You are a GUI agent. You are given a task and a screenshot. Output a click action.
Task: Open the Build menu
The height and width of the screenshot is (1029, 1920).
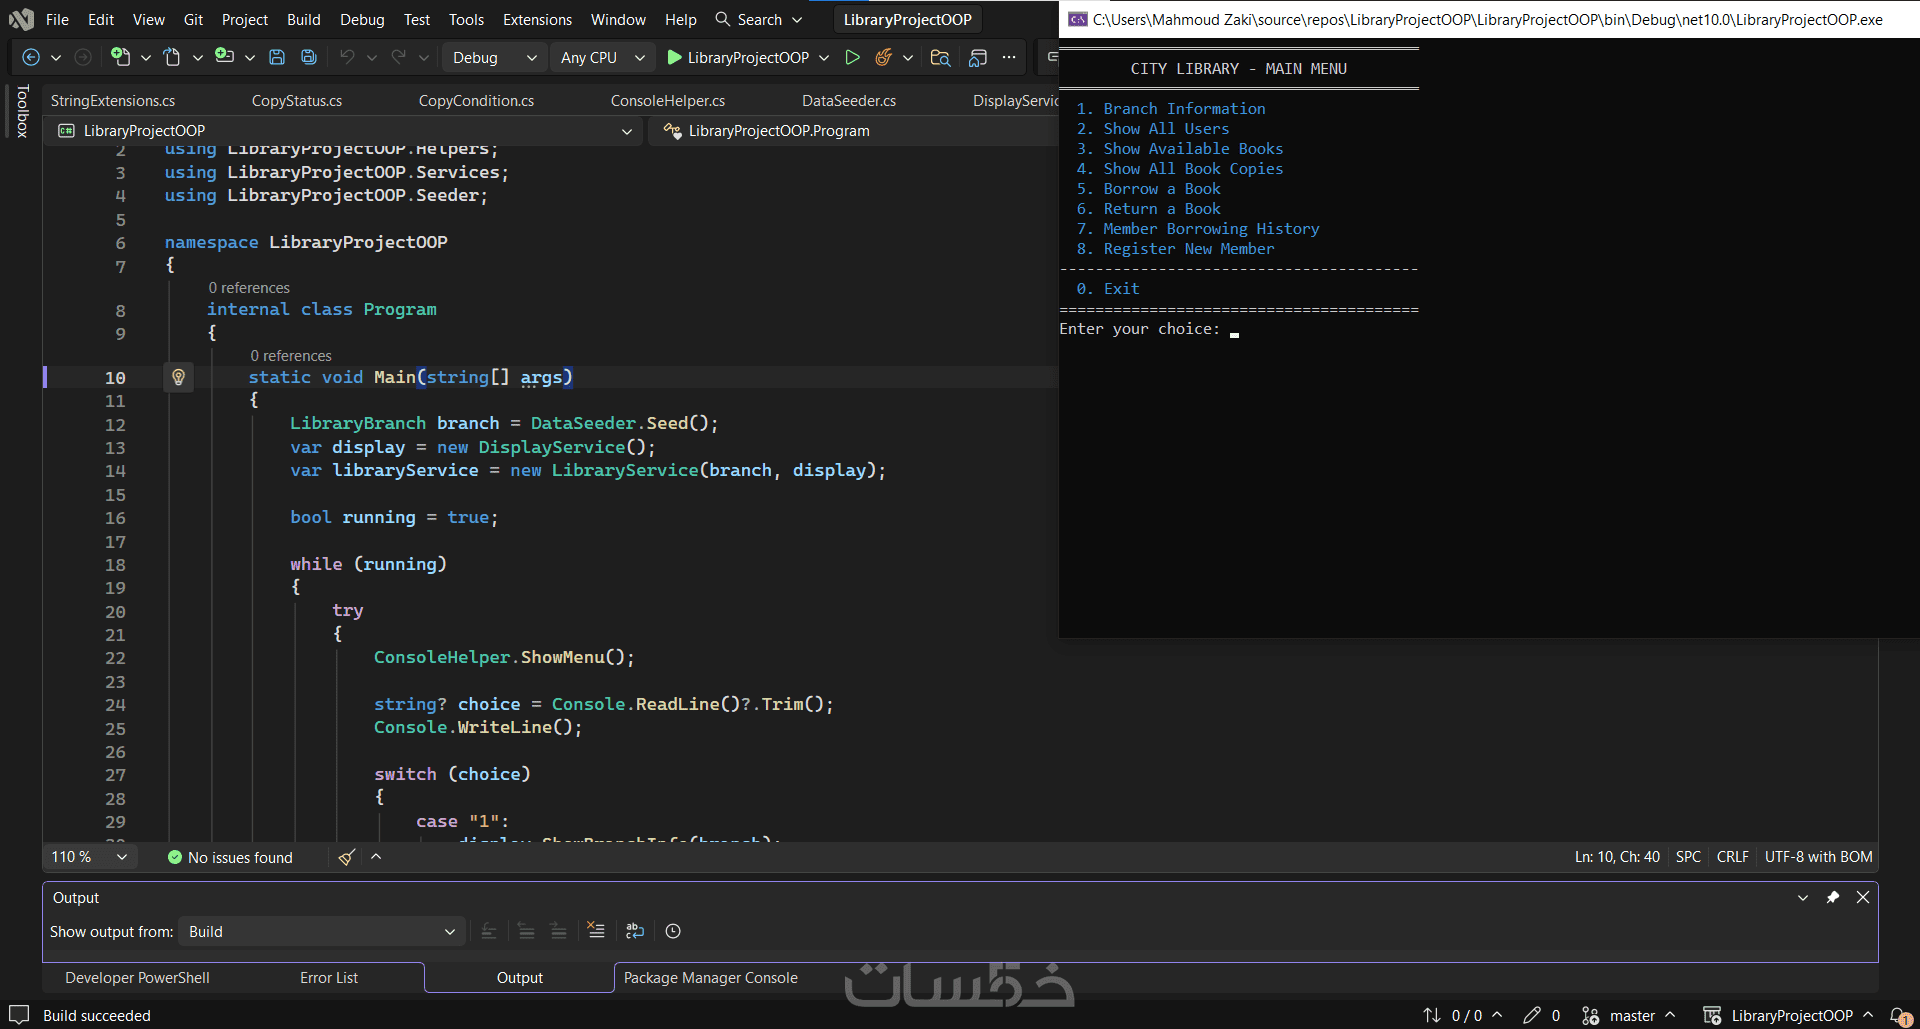click(304, 20)
